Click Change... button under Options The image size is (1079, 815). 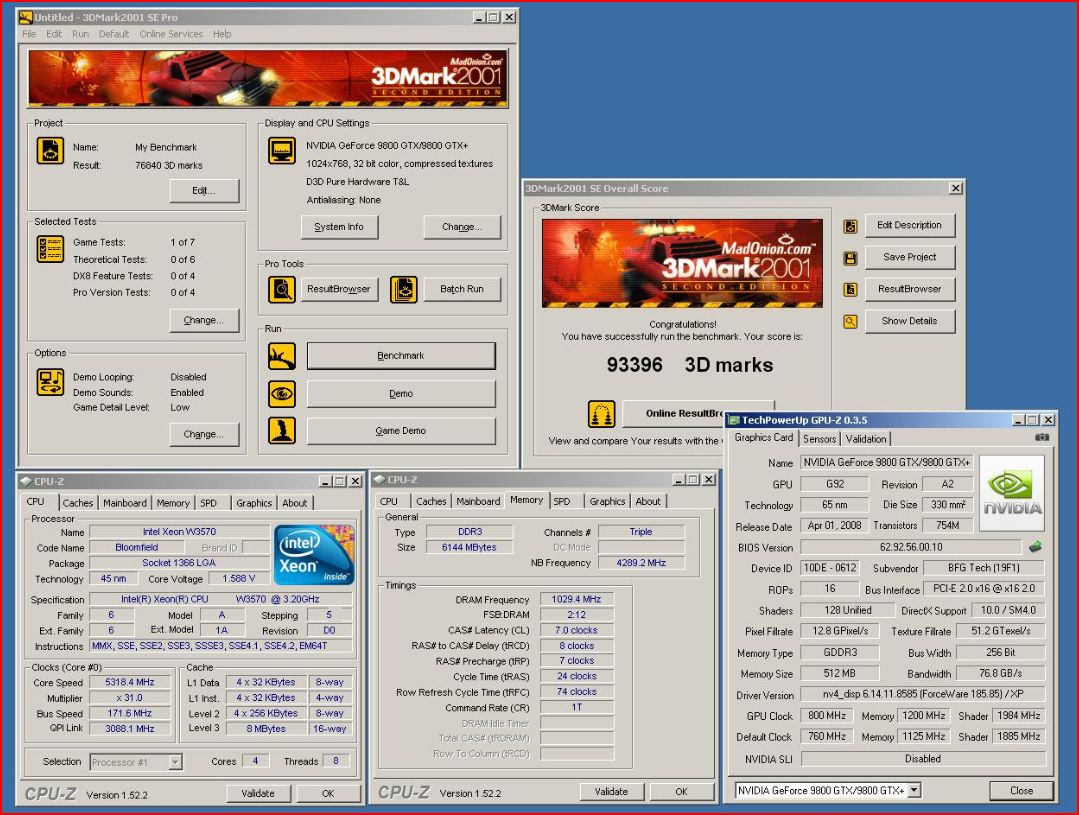point(204,434)
